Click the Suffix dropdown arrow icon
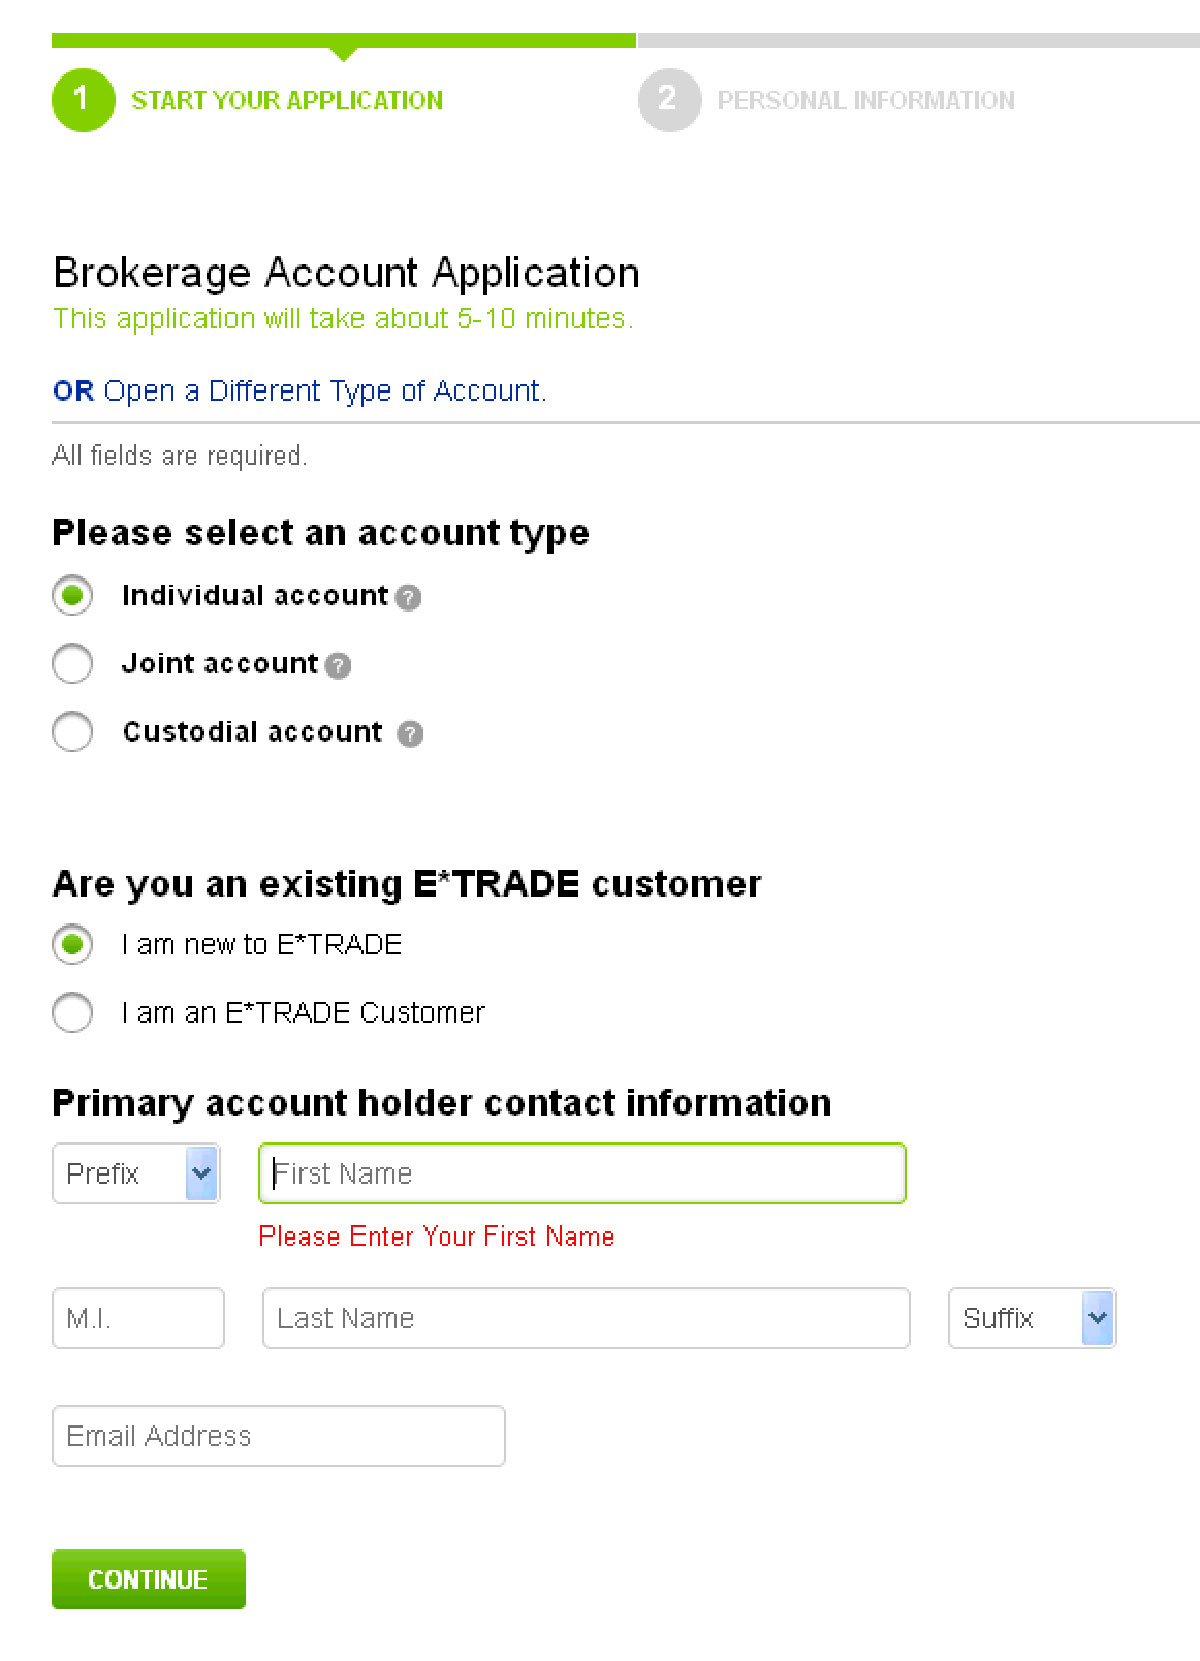The image size is (1200, 1661). pos(1096,1318)
